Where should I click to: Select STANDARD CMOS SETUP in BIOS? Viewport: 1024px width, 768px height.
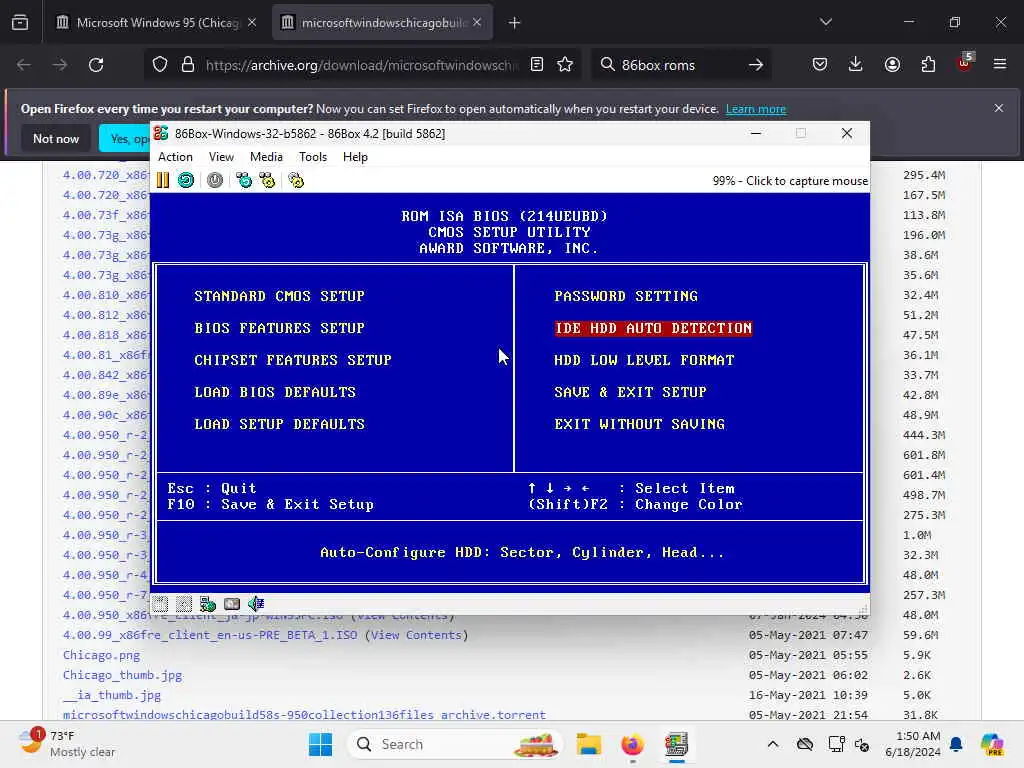tap(280, 296)
